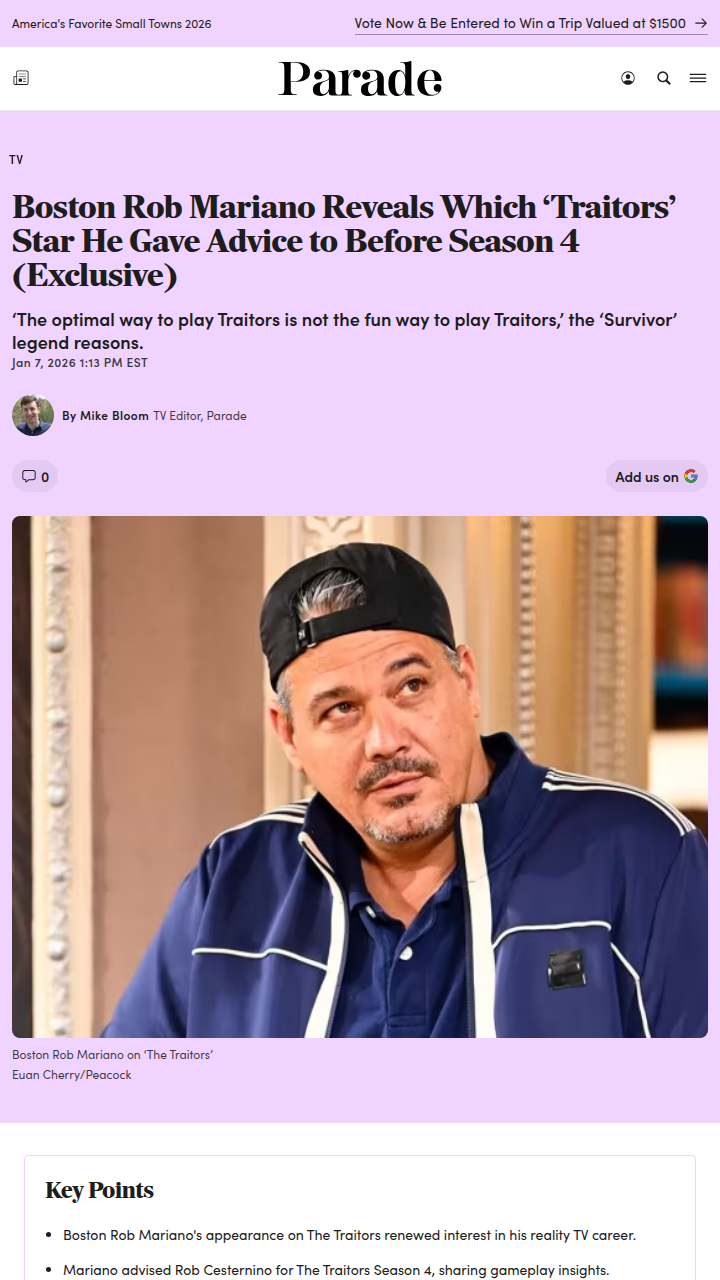Open the user account icon

coord(628,78)
